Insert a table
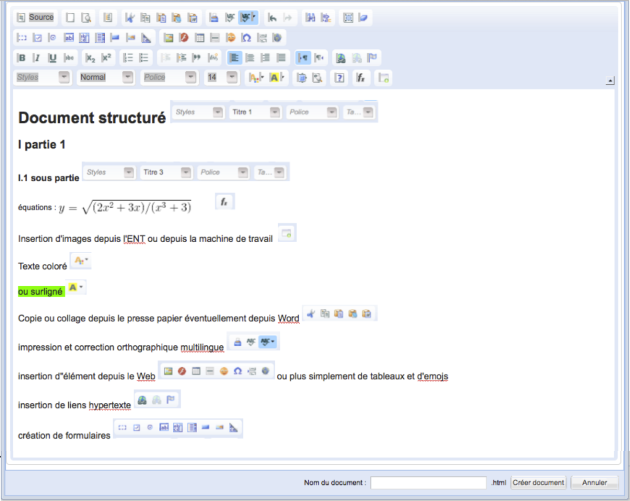This screenshot has height=501, width=630. coord(200,38)
